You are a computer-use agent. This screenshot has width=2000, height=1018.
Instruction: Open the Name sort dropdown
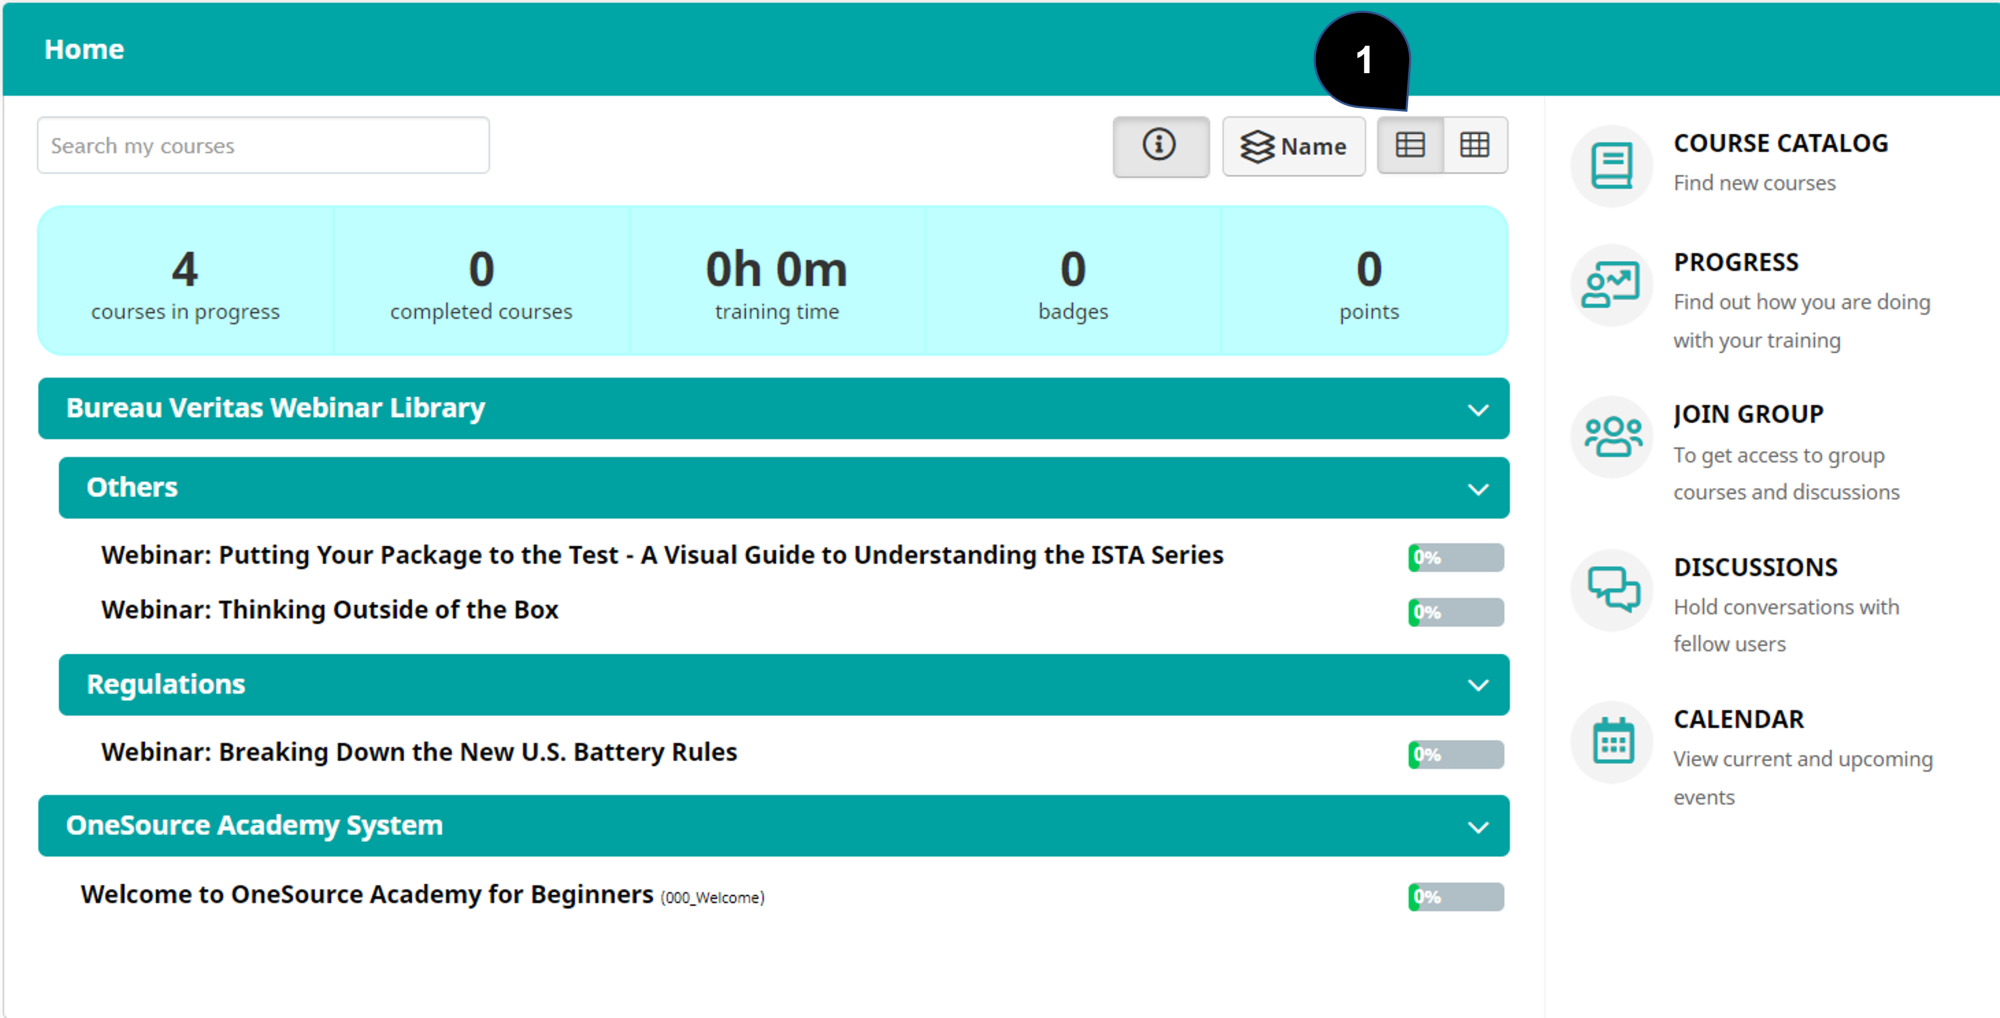click(x=1293, y=146)
